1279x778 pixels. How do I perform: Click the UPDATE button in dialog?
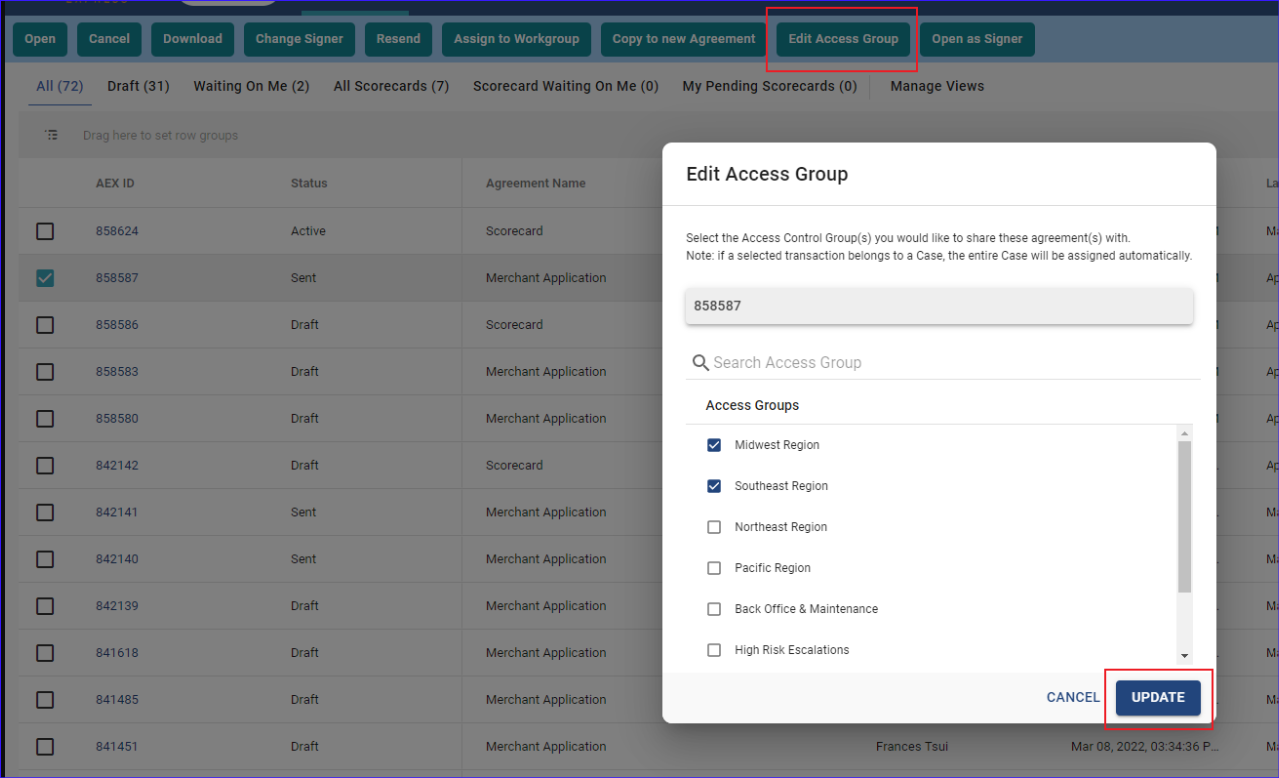tap(1158, 697)
